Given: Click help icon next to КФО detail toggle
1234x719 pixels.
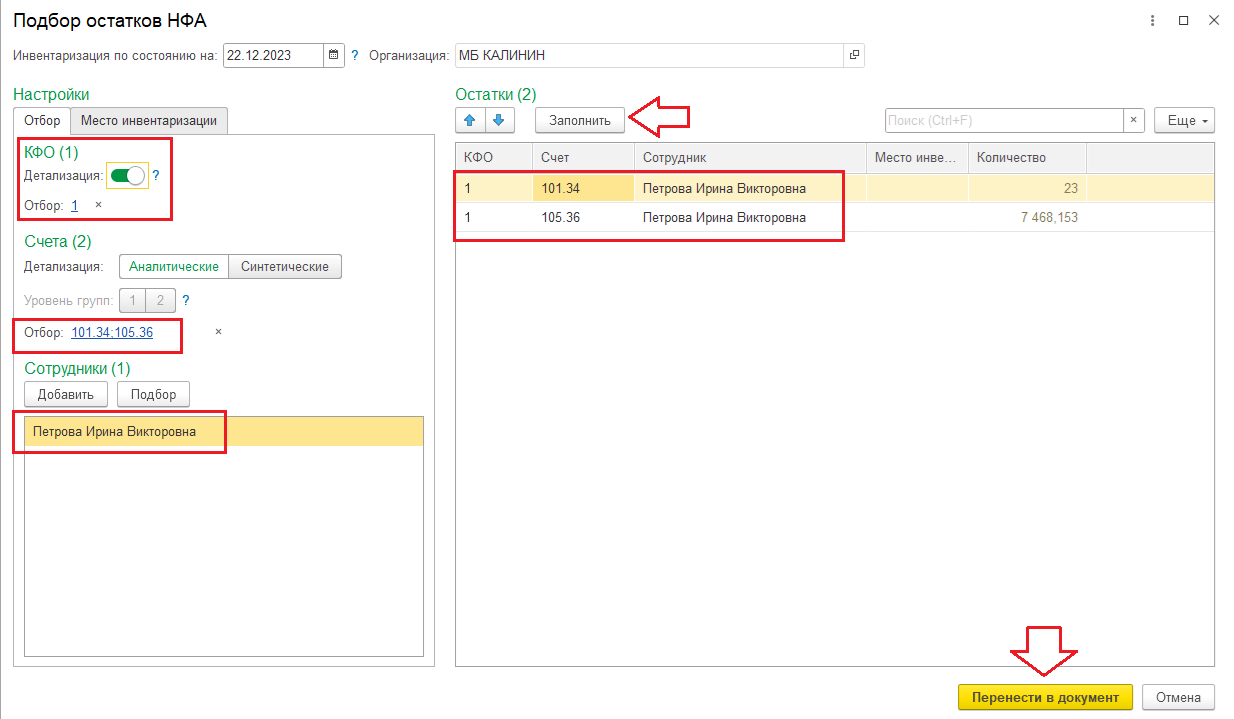Looking at the screenshot, I should coord(156,175).
